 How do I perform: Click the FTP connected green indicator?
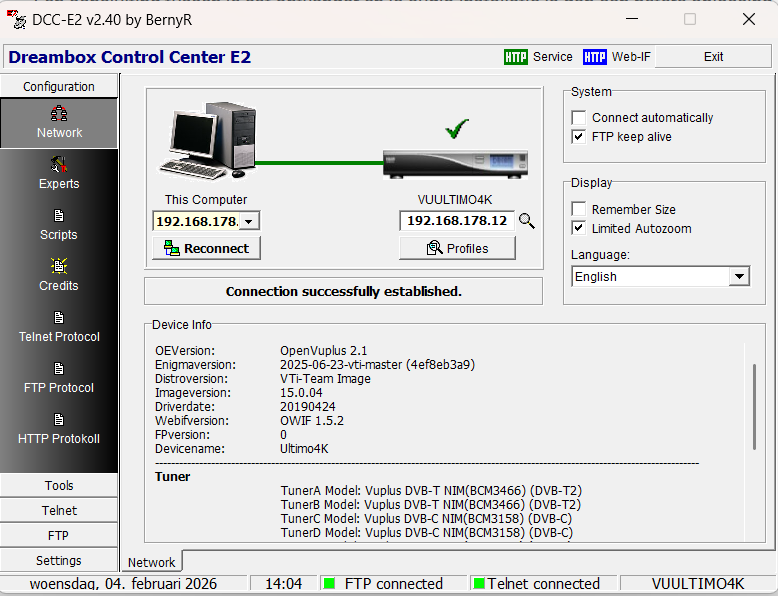point(329,584)
